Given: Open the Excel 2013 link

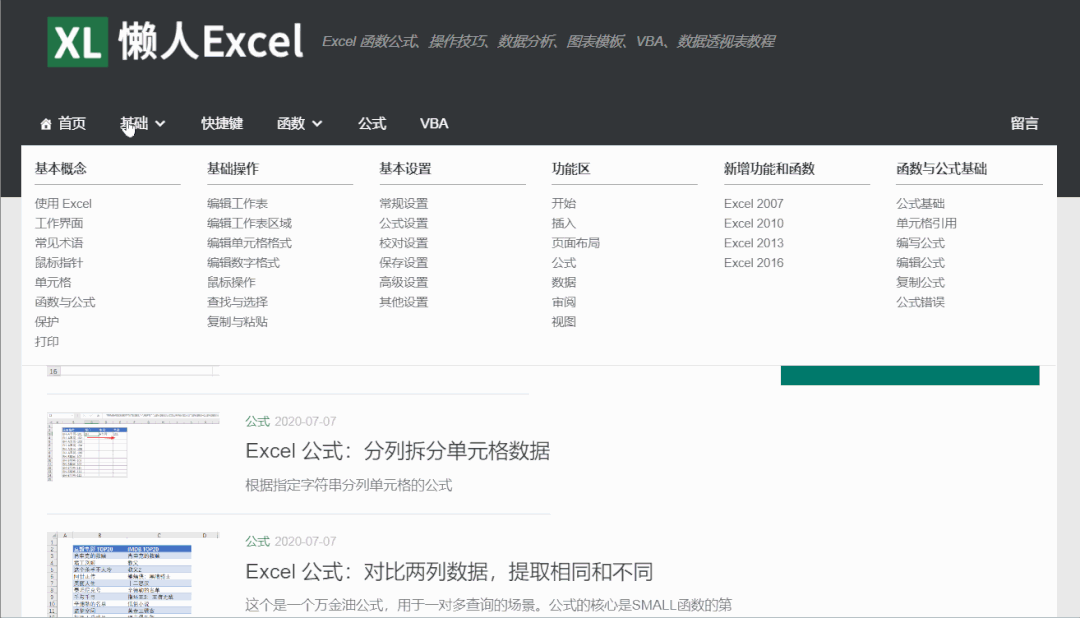Looking at the screenshot, I should pyautogui.click(x=754, y=243).
